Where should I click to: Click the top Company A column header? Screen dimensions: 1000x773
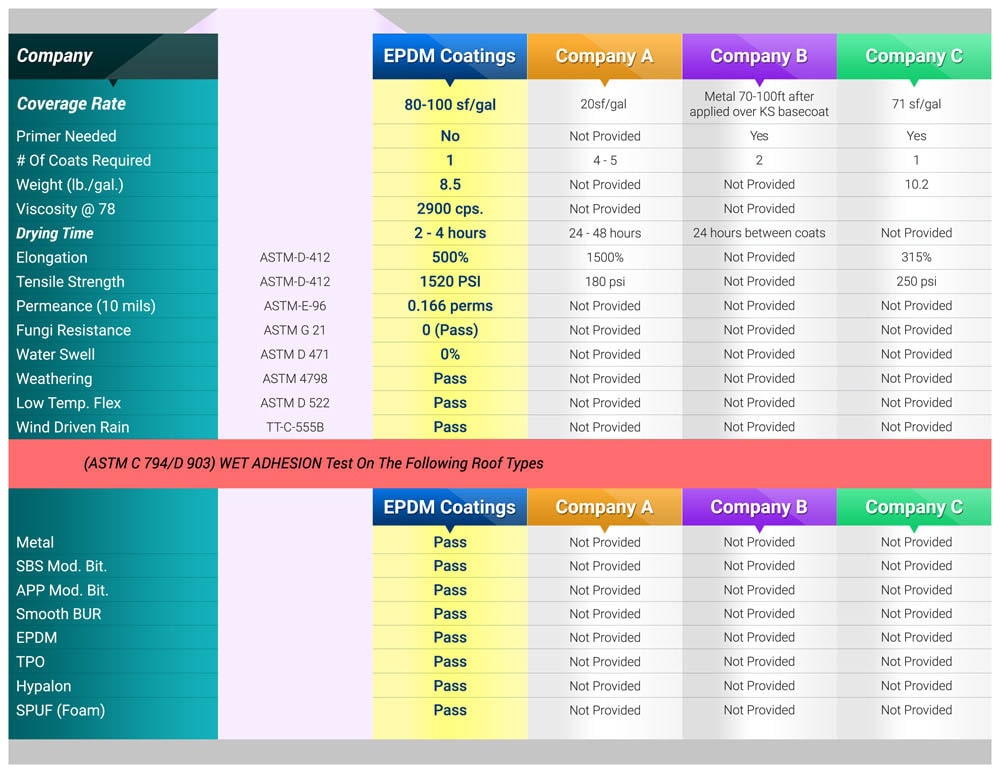[x=605, y=56]
